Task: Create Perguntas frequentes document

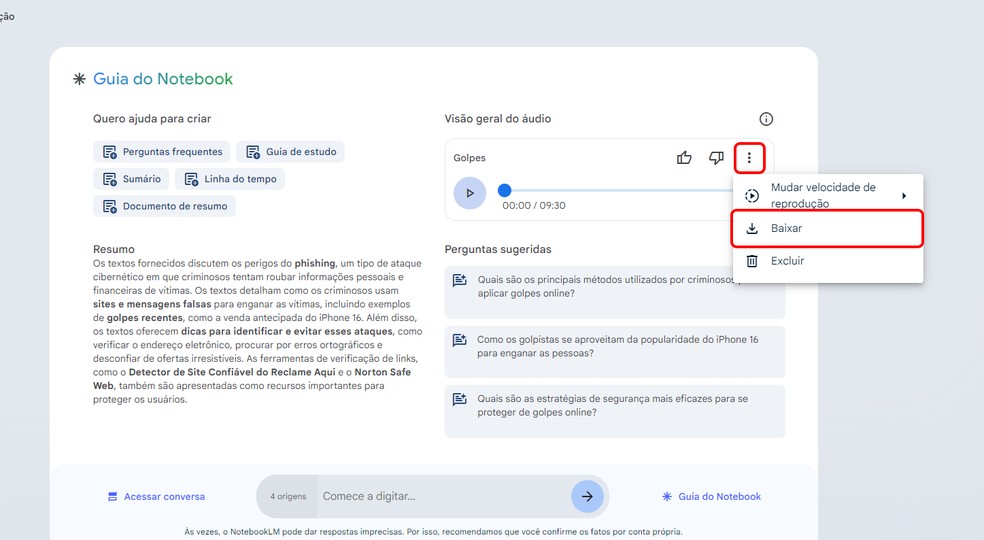Action: [162, 152]
